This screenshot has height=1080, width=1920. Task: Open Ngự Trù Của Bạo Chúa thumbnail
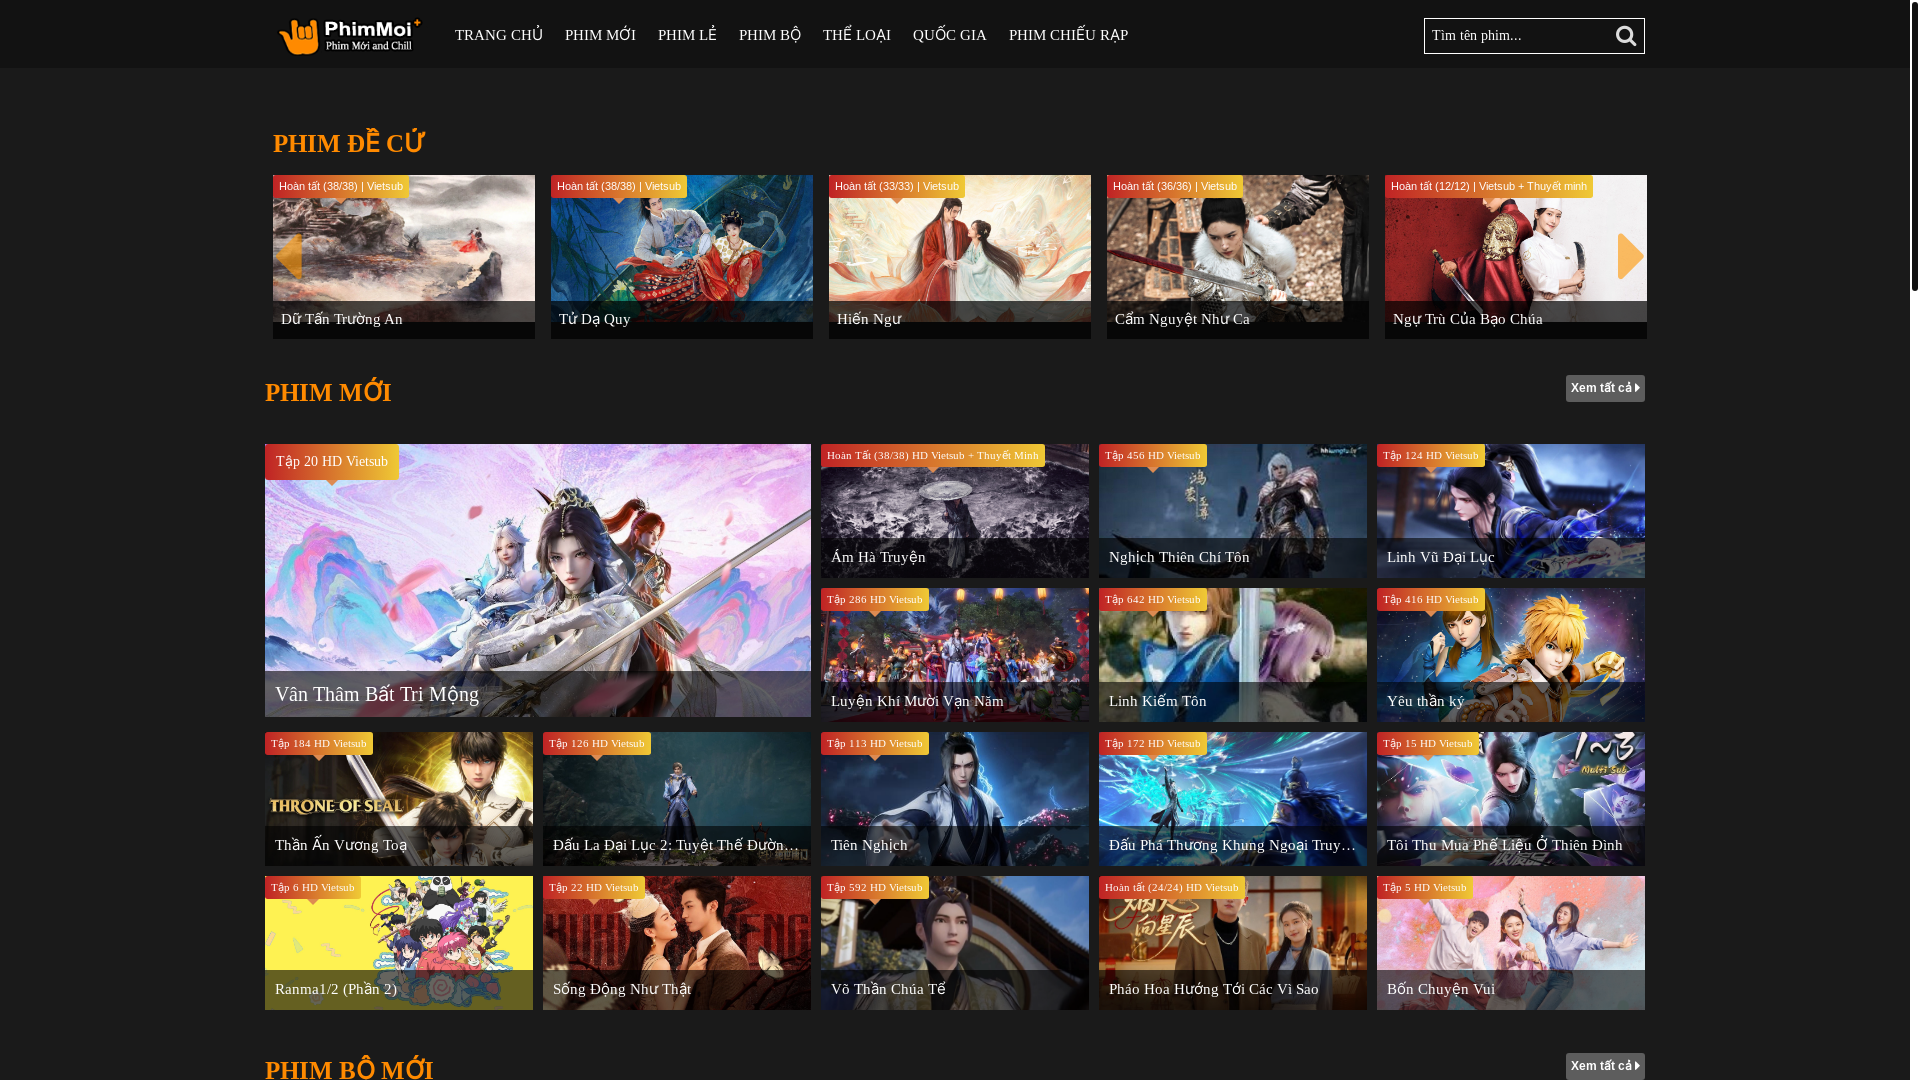coord(1516,257)
